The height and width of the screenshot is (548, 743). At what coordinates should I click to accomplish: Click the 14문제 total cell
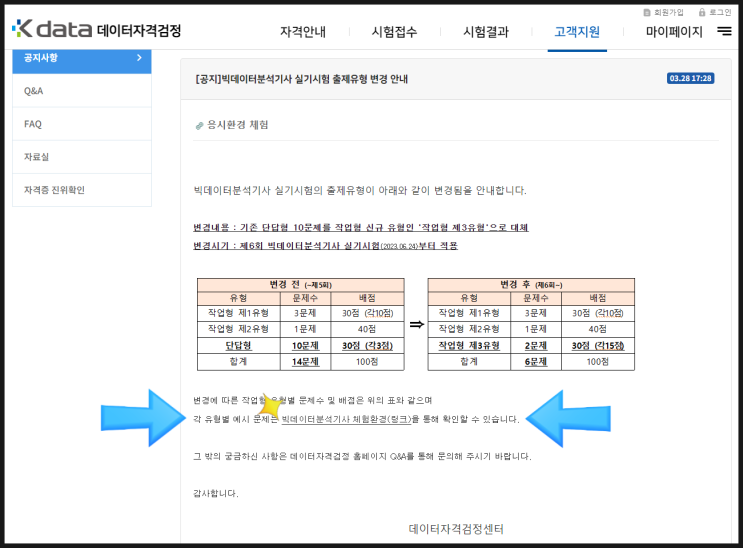click(x=305, y=362)
